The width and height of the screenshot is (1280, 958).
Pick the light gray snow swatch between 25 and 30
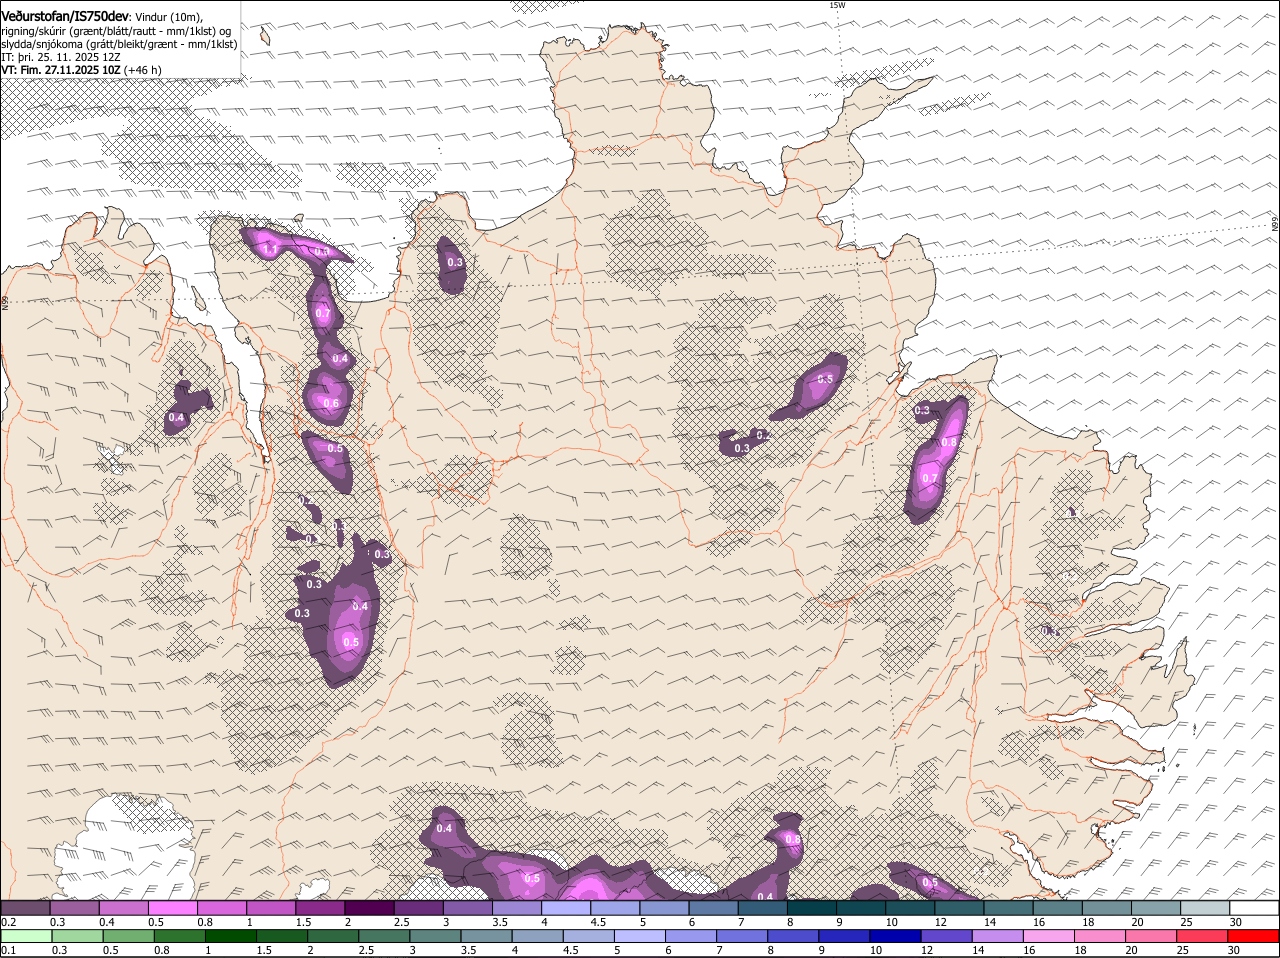[1204, 908]
